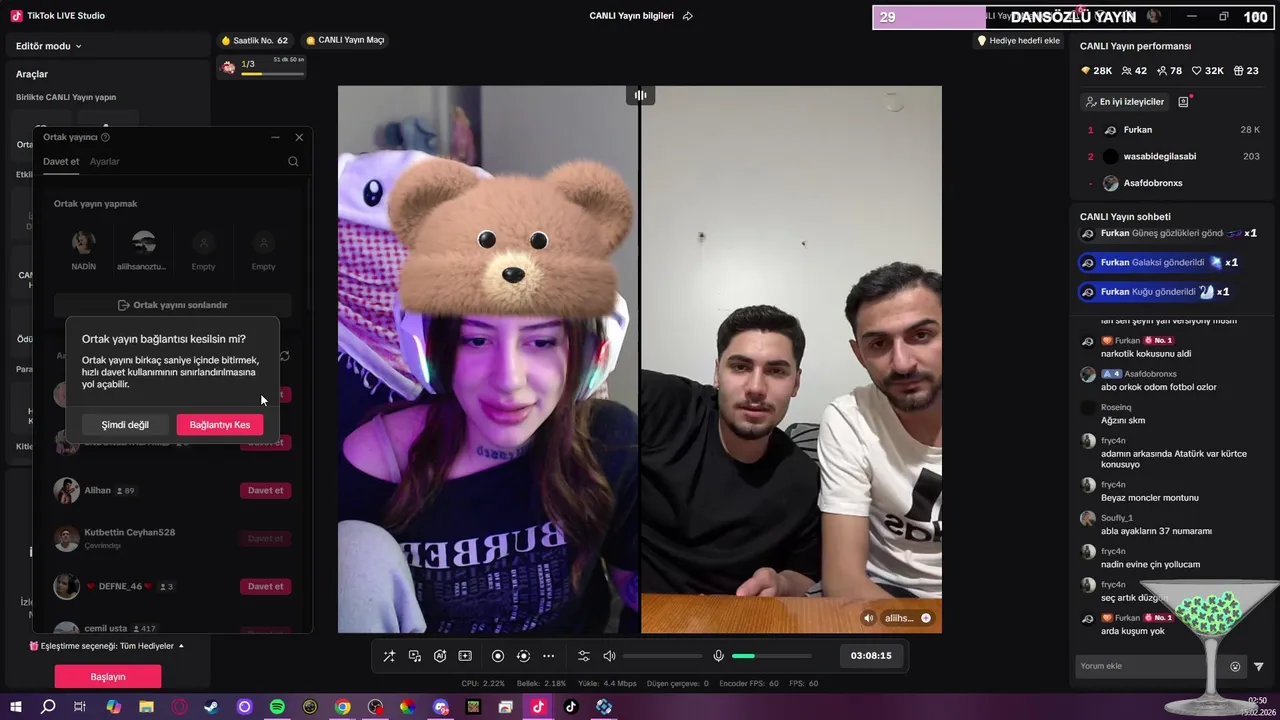Click the Yorum ekle comment field
The height and width of the screenshot is (720, 1280).
(1150, 666)
